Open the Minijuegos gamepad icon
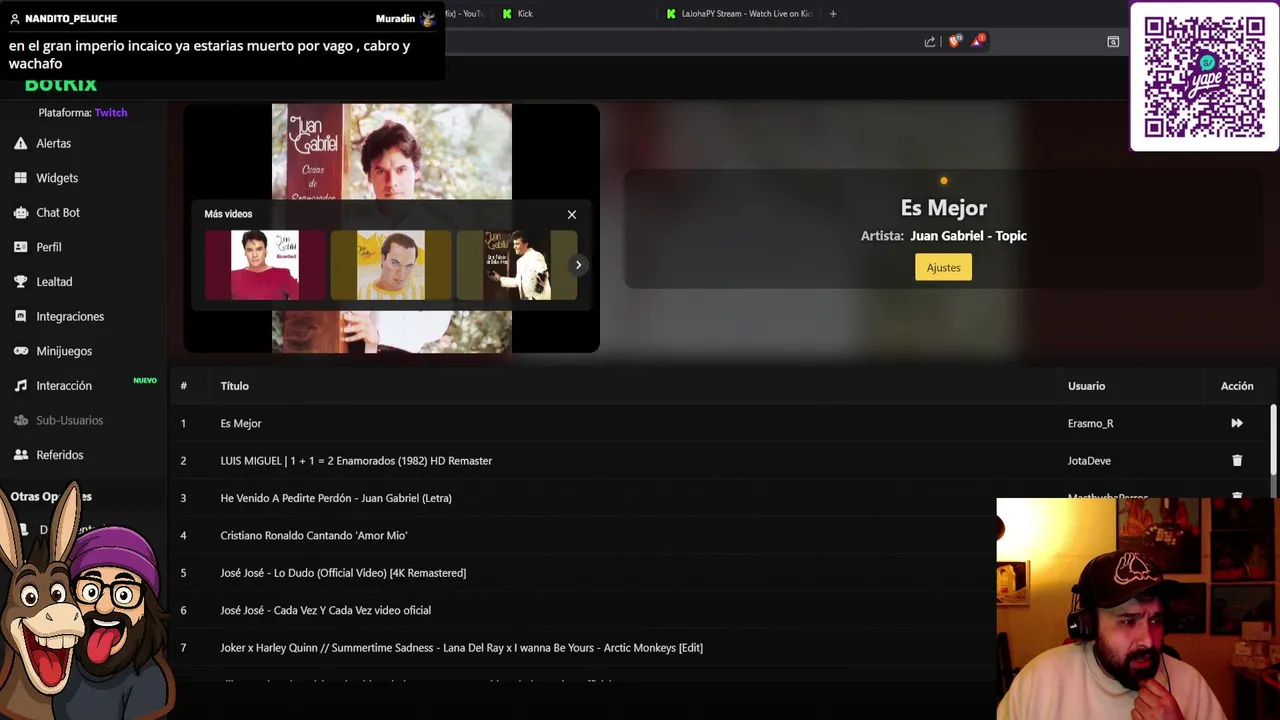1280x720 pixels. click(x=20, y=351)
